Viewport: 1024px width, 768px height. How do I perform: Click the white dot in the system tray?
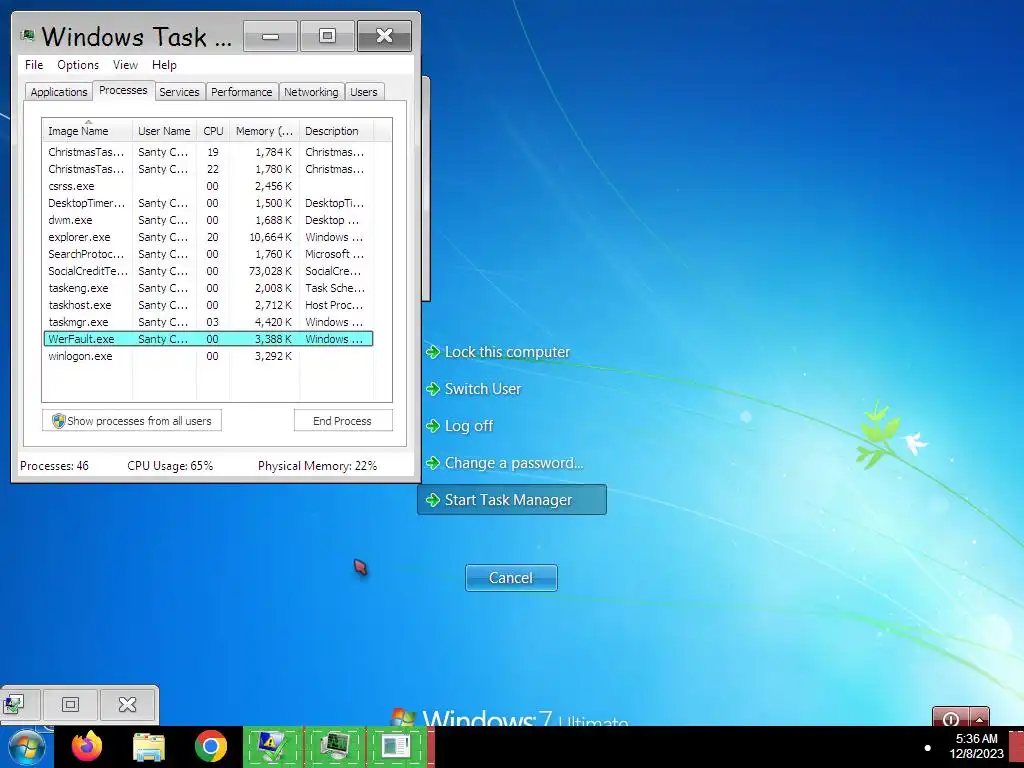(x=927, y=748)
